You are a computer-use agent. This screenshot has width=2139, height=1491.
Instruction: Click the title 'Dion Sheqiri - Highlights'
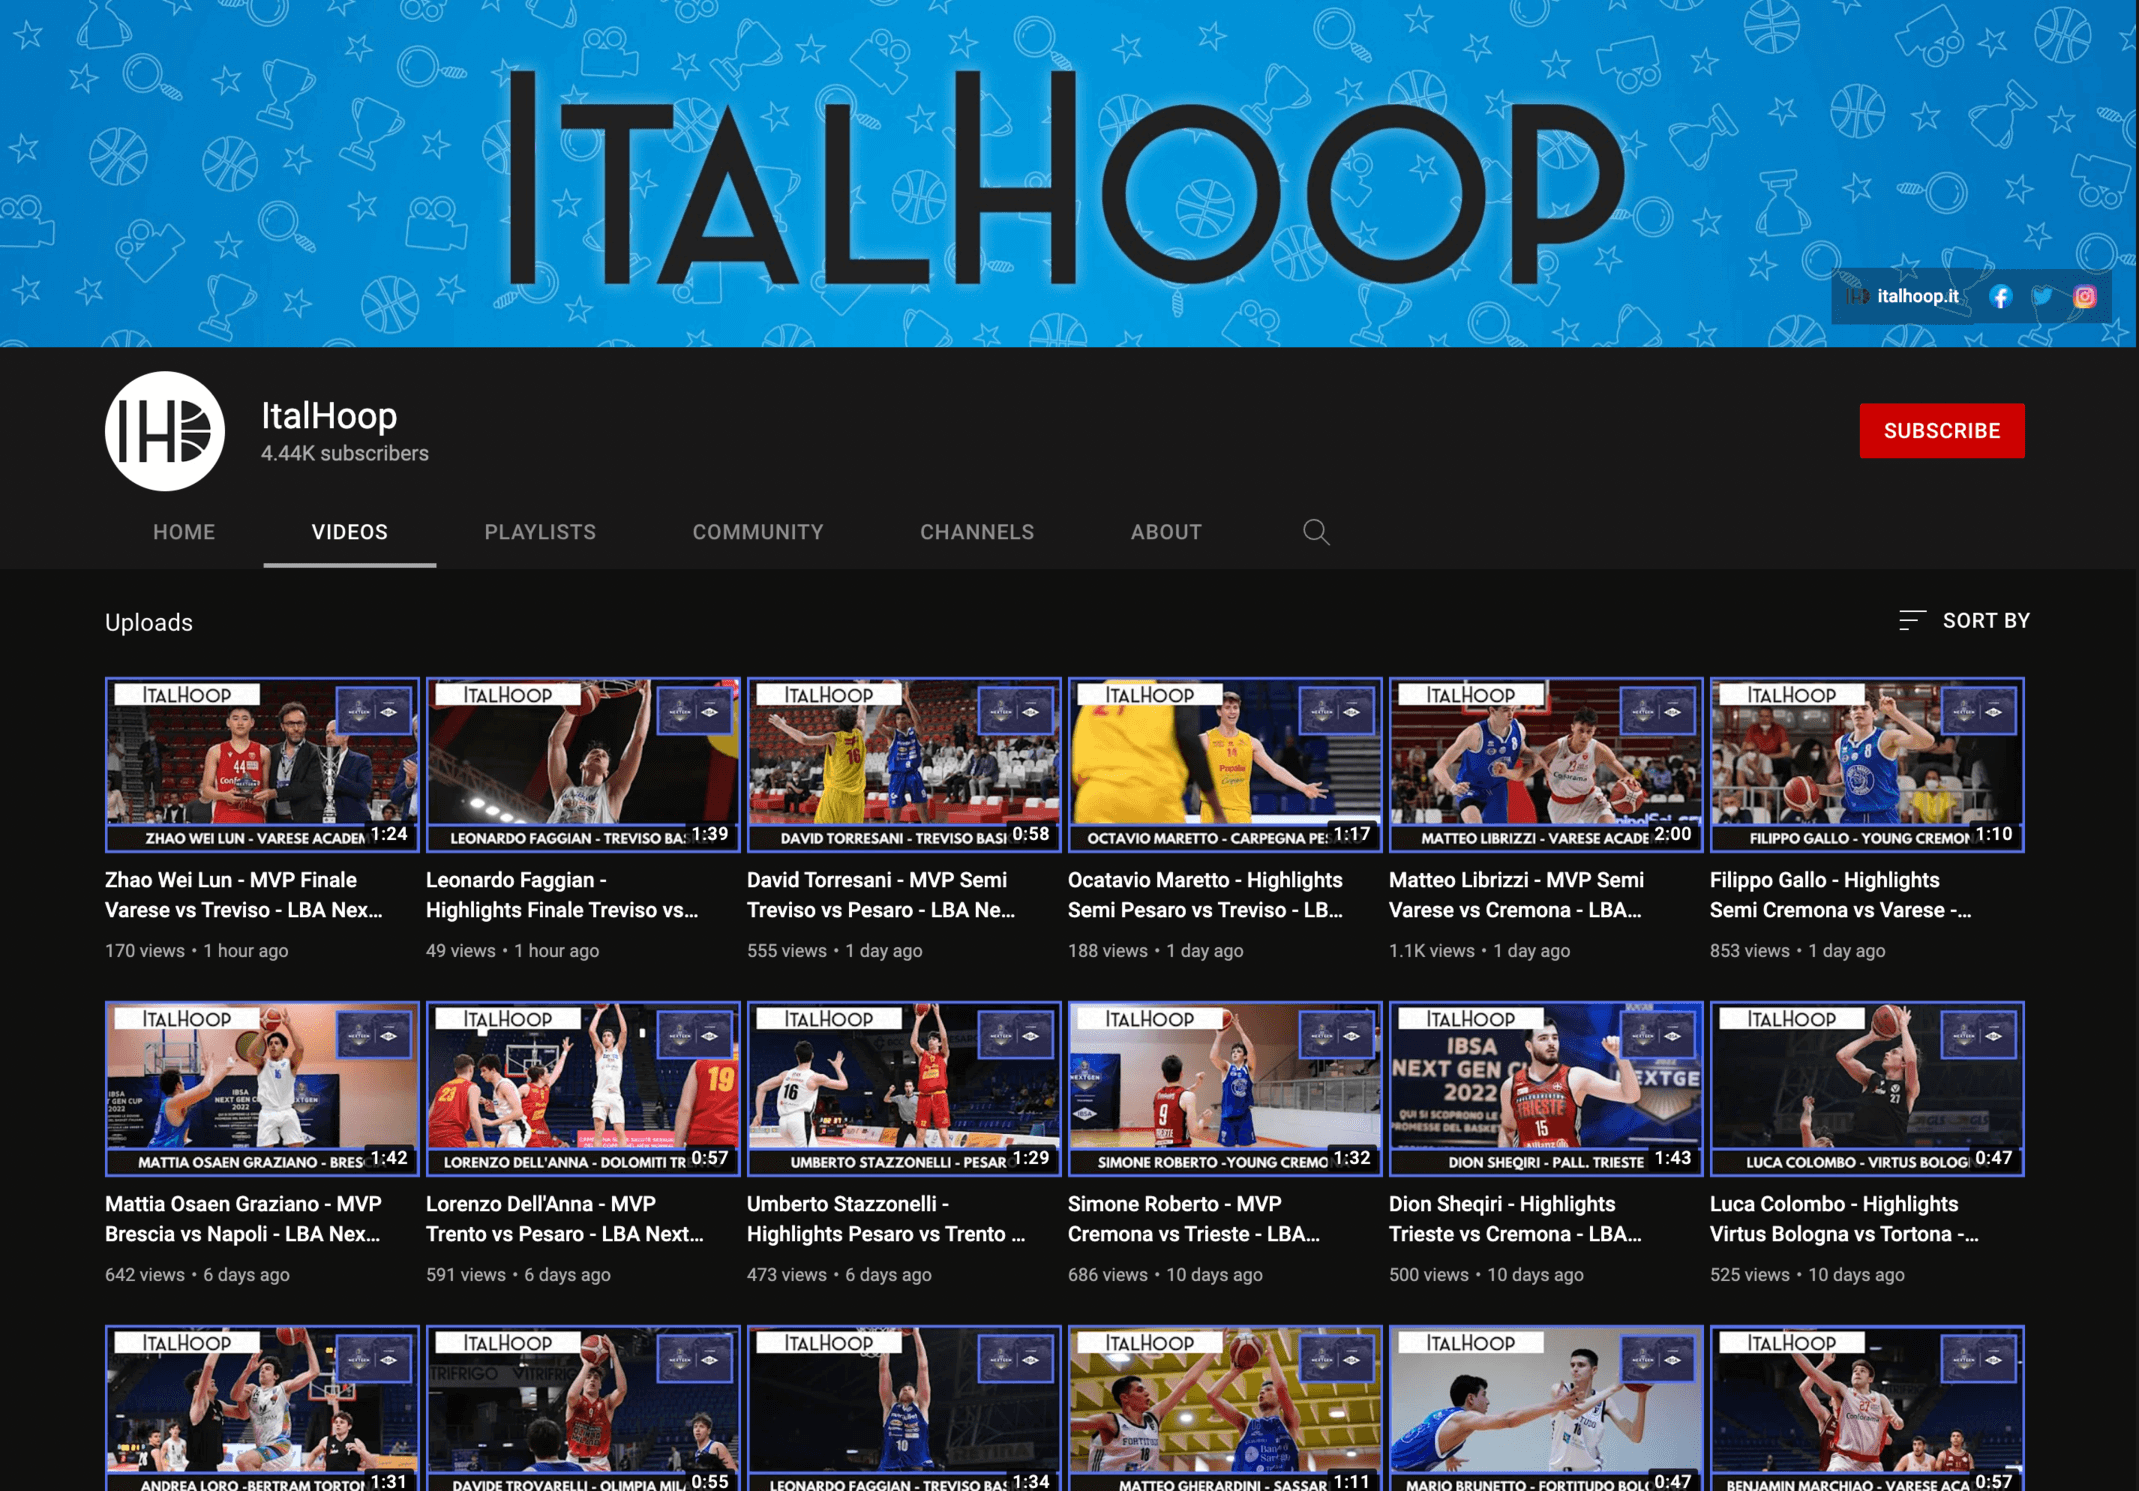pos(1515,1219)
